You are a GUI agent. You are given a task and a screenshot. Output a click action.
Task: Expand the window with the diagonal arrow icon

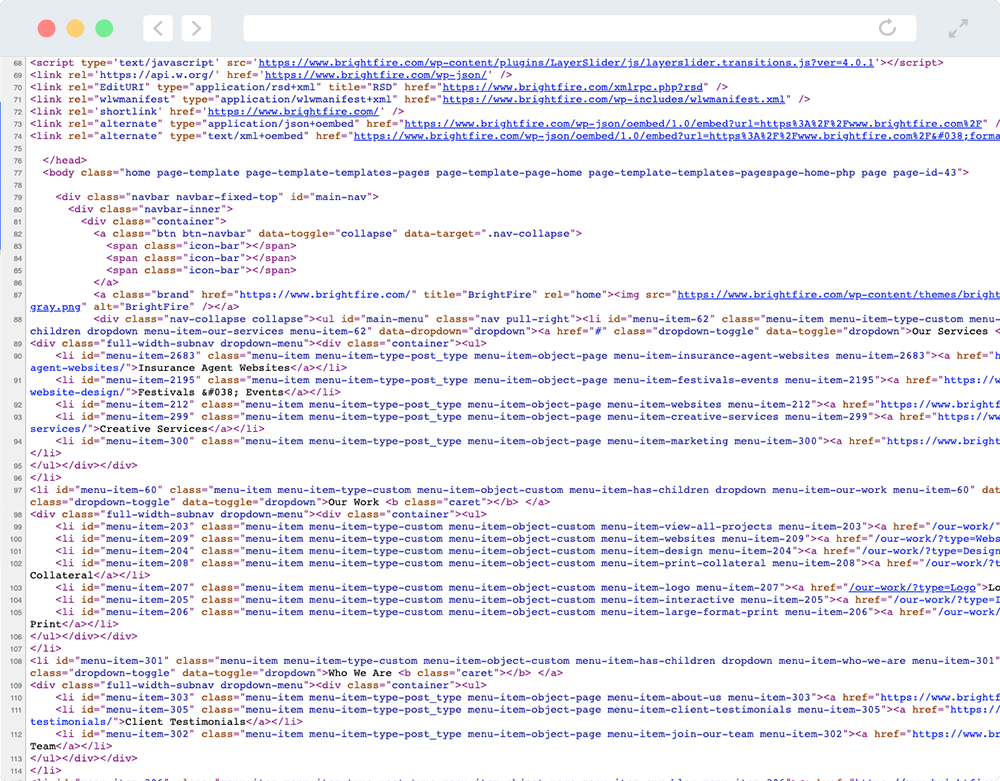958,27
